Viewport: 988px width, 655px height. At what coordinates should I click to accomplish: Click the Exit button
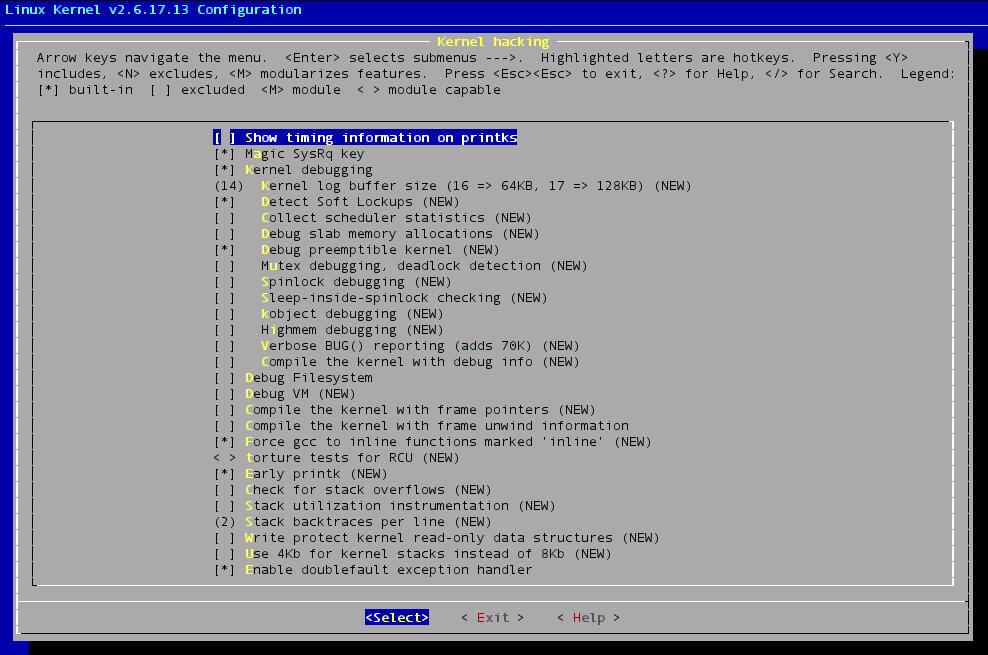(492, 617)
